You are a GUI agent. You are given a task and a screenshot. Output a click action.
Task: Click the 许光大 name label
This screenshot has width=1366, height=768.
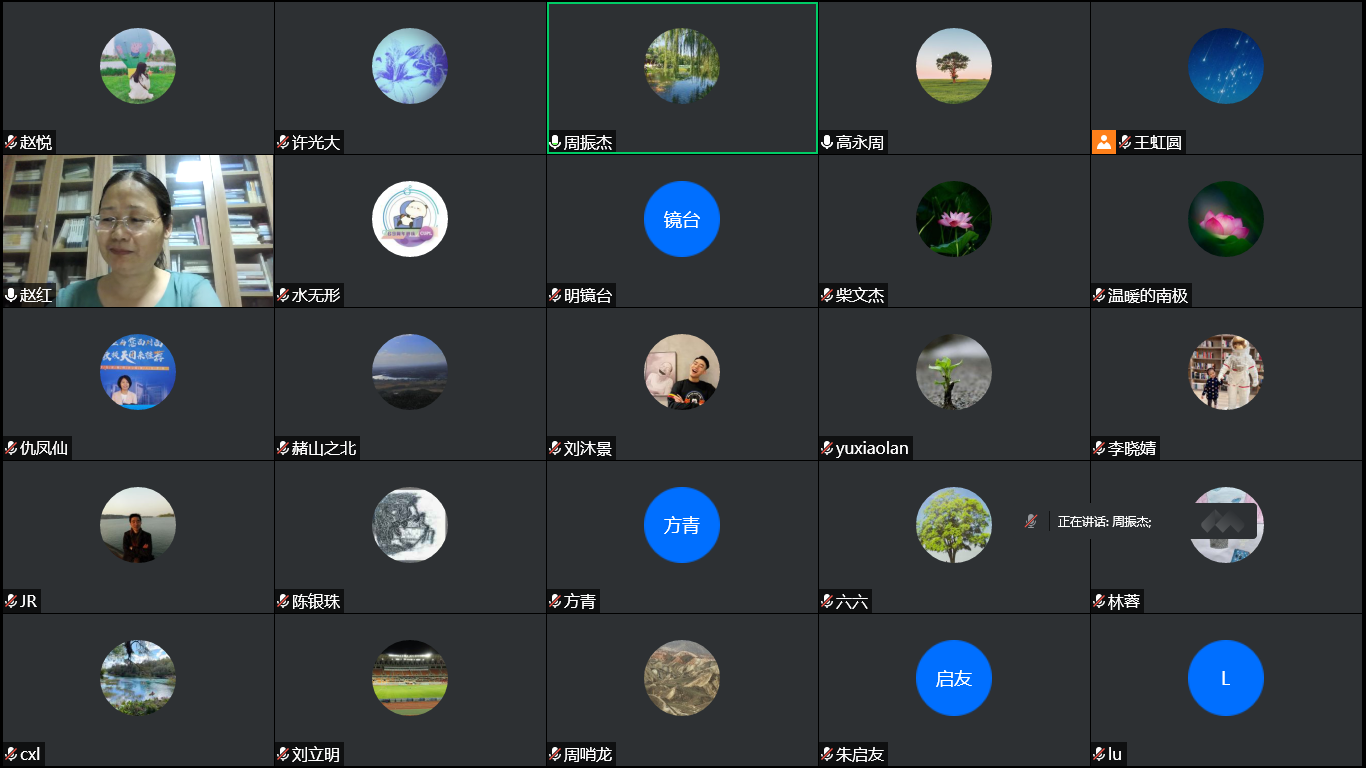tap(316, 143)
